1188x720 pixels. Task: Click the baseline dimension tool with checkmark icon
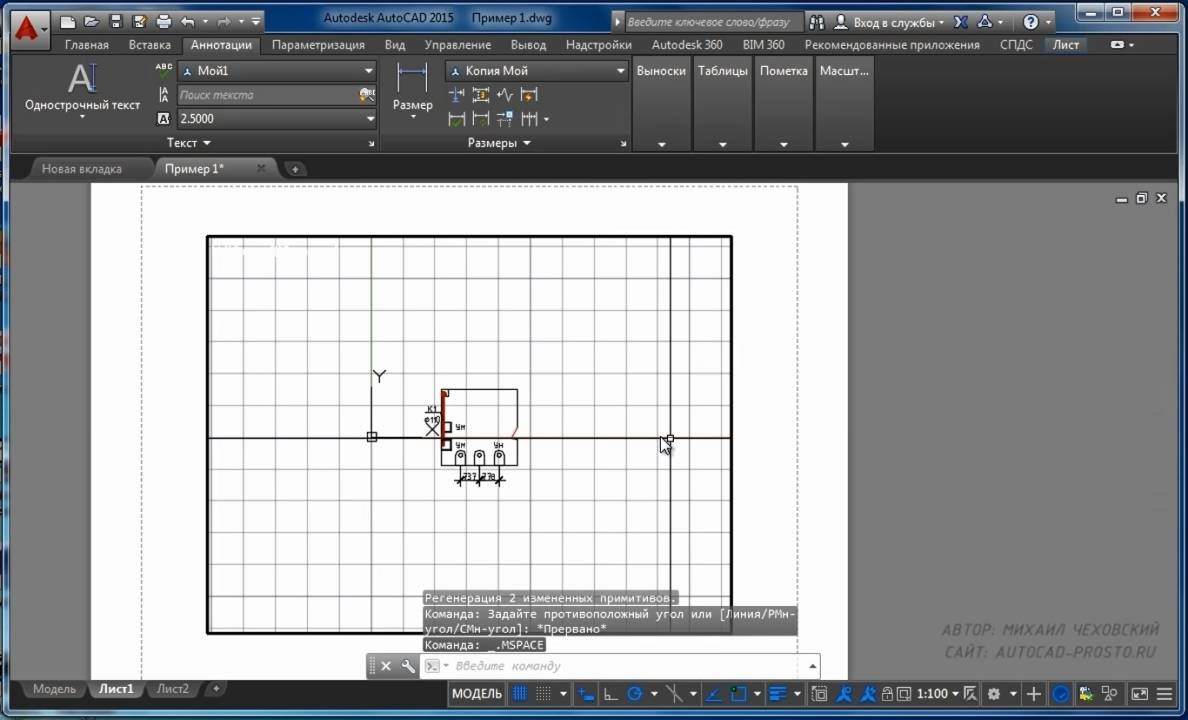pyautogui.click(x=456, y=119)
